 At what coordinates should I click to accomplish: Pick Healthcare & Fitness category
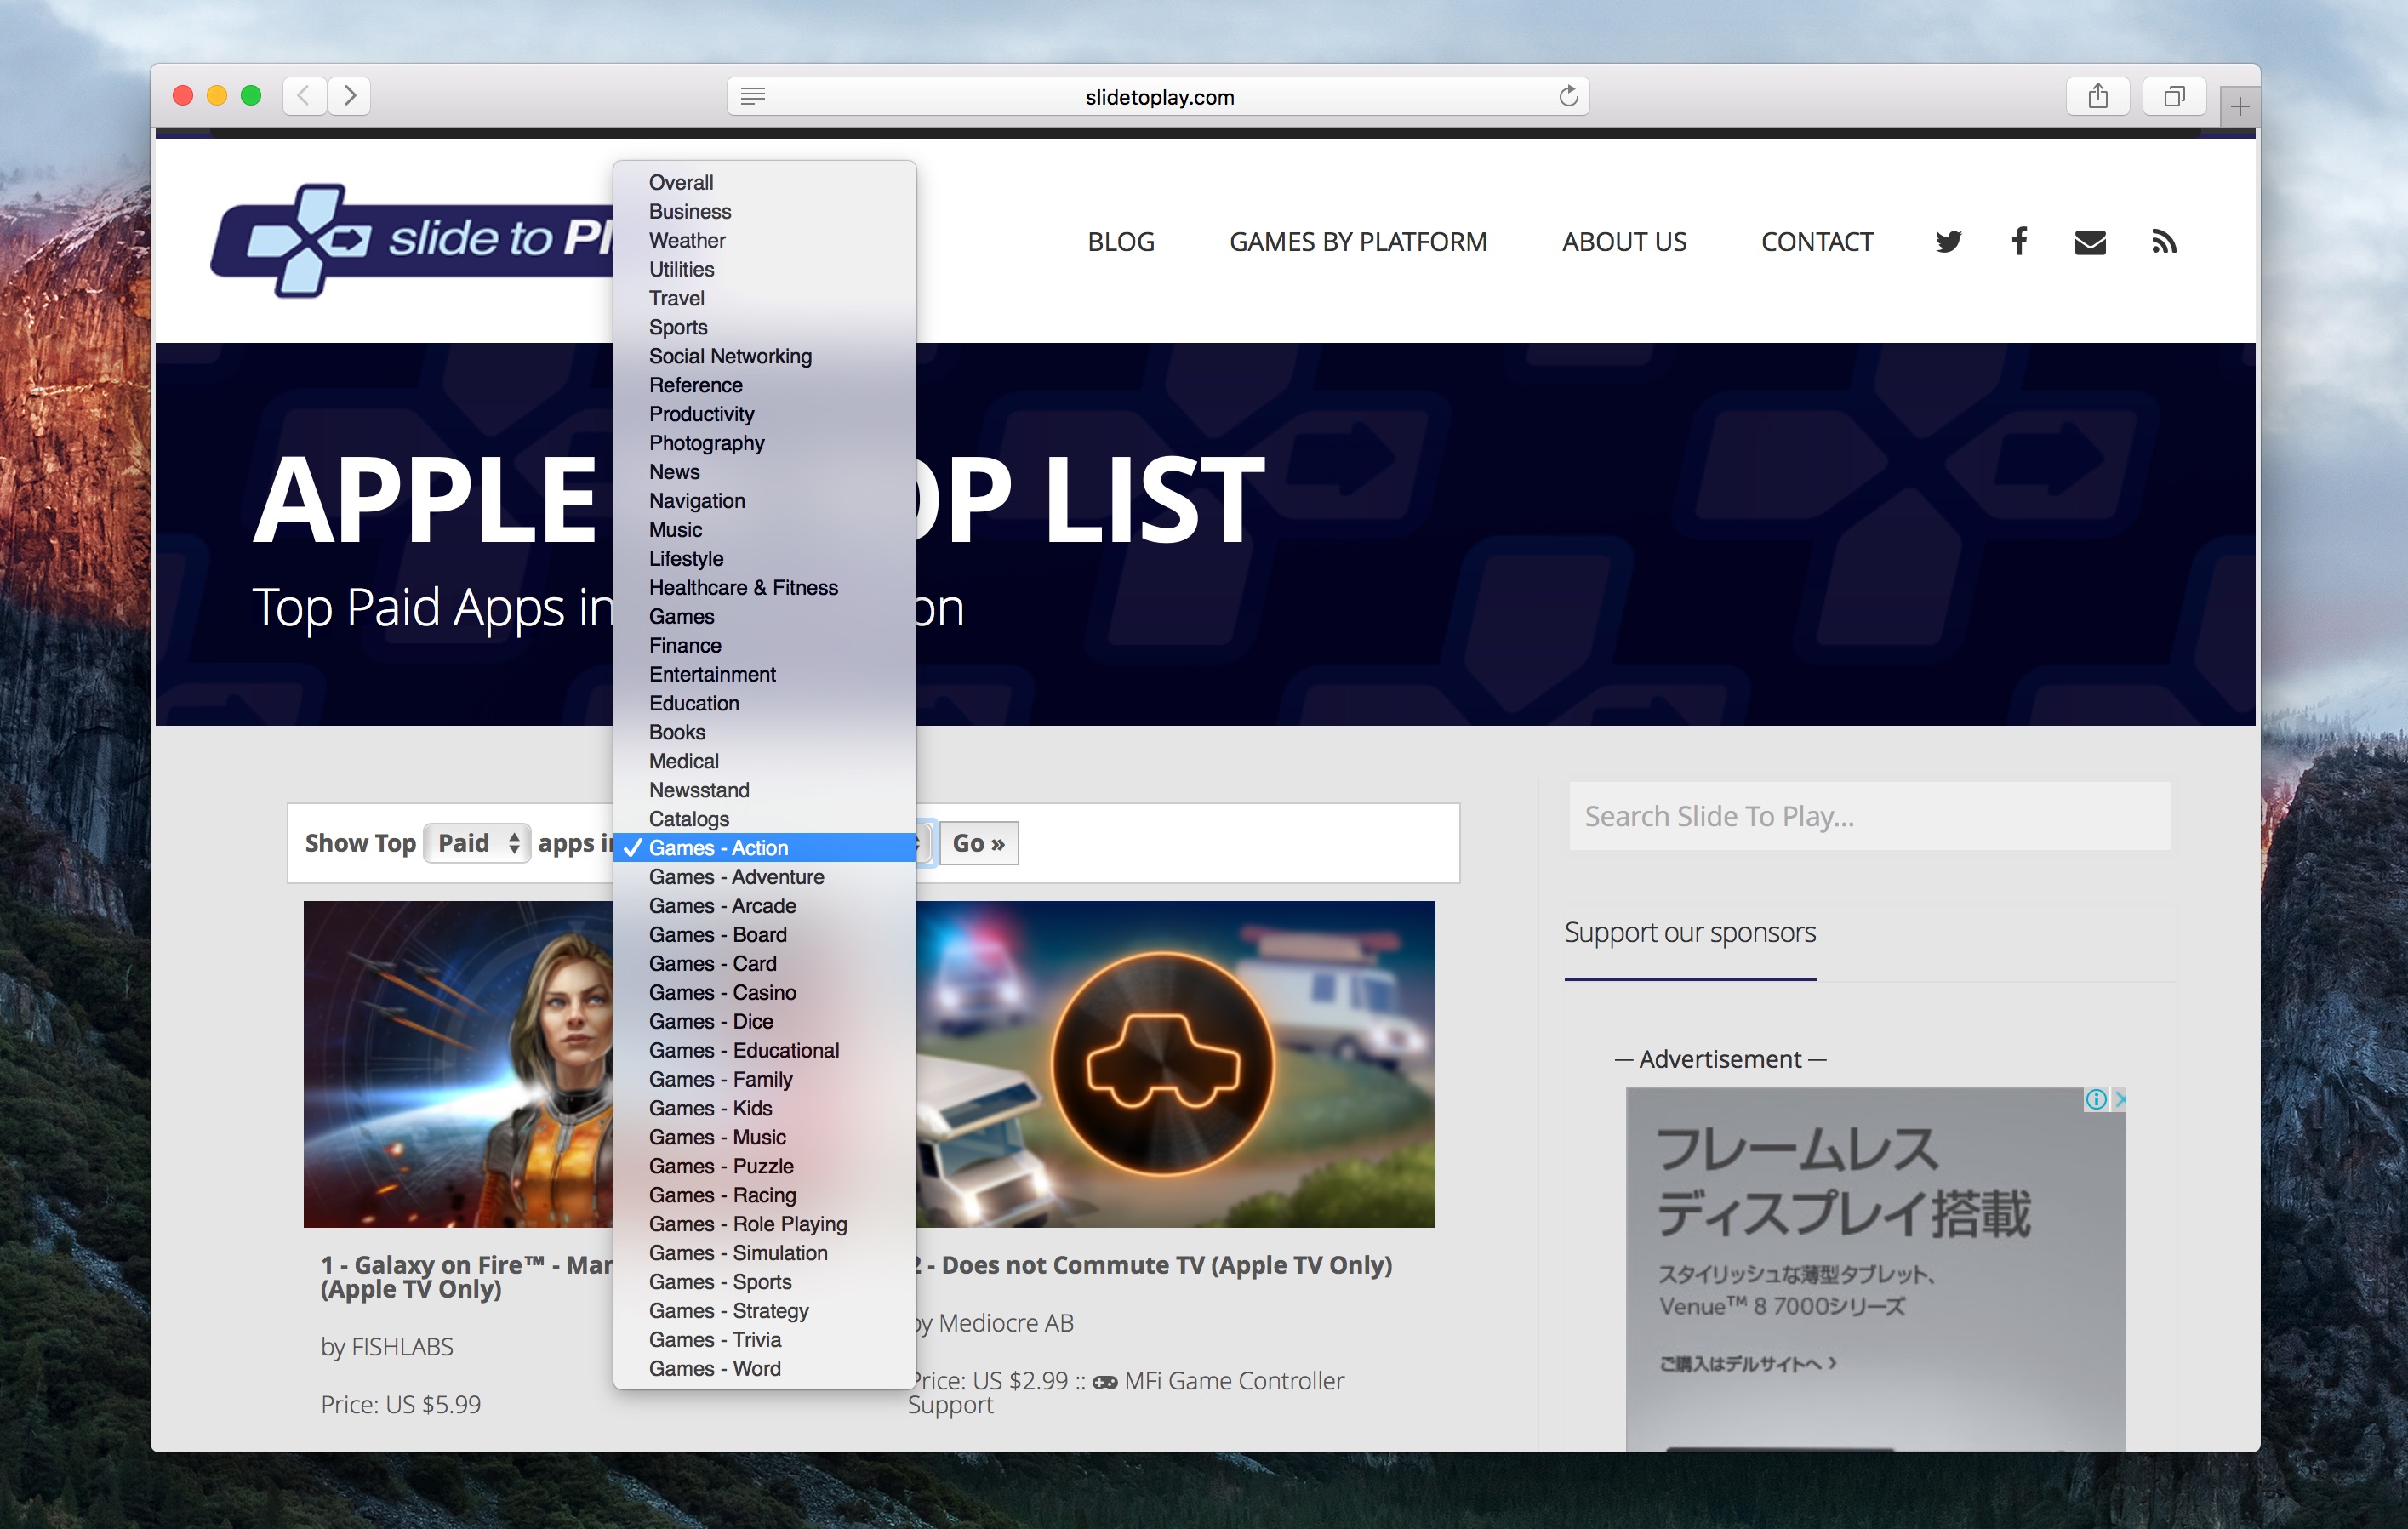(765, 588)
